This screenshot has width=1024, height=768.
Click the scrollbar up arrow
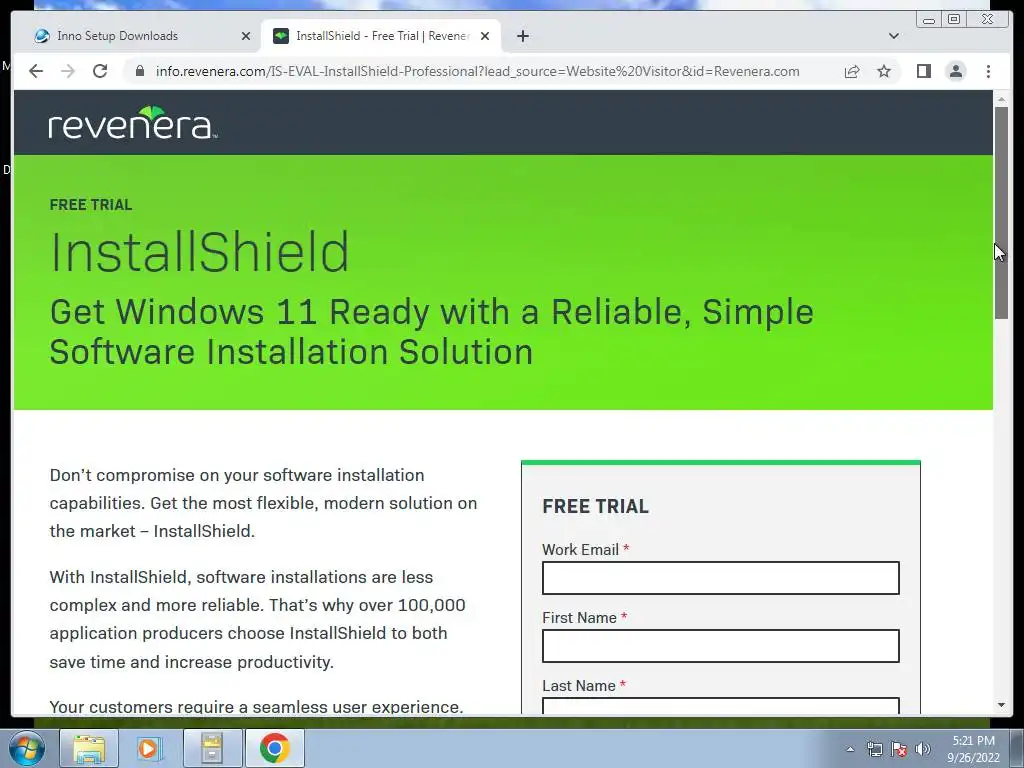click(1001, 99)
